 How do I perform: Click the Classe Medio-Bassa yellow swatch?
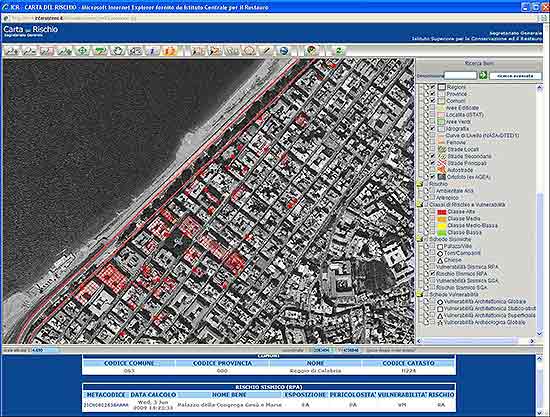pyautogui.click(x=442, y=226)
